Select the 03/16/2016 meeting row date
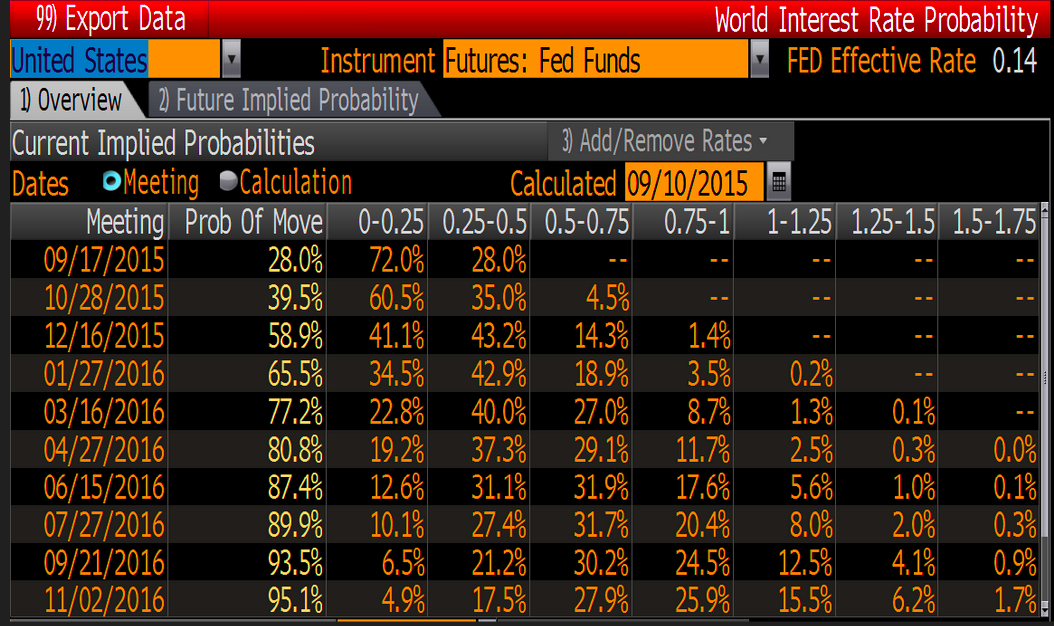 tap(104, 411)
